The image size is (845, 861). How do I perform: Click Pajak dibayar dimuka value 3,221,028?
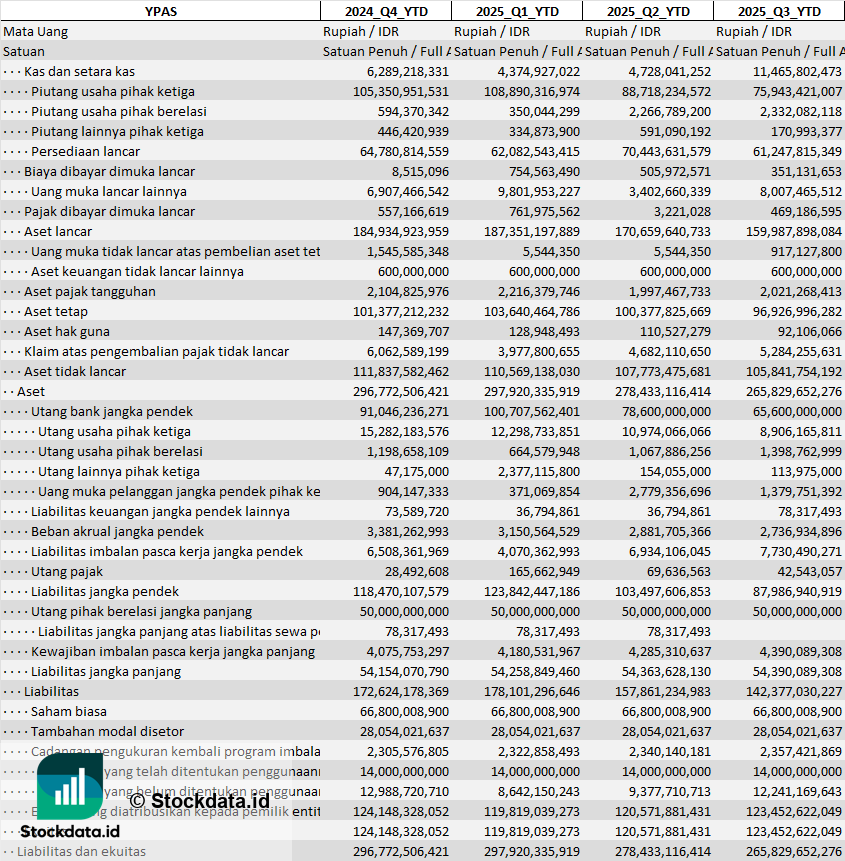[x=682, y=212]
